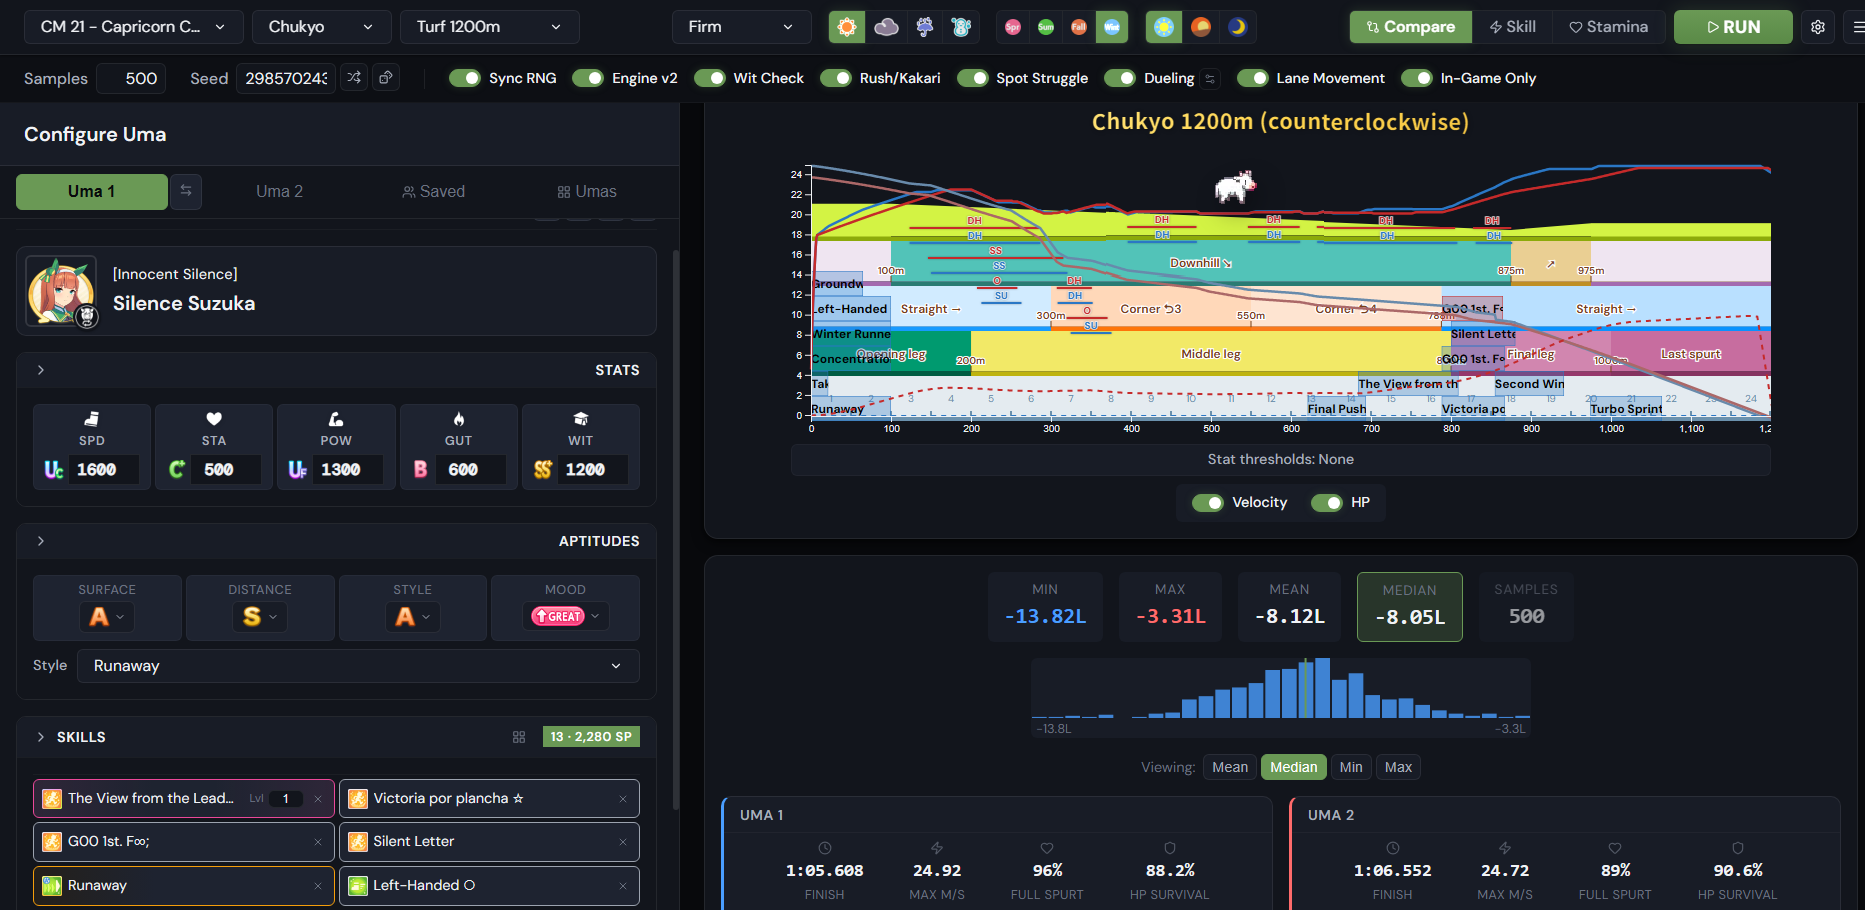Choose the snowy weather snowman icon
Screen dimensions: 1865x910
961,27
